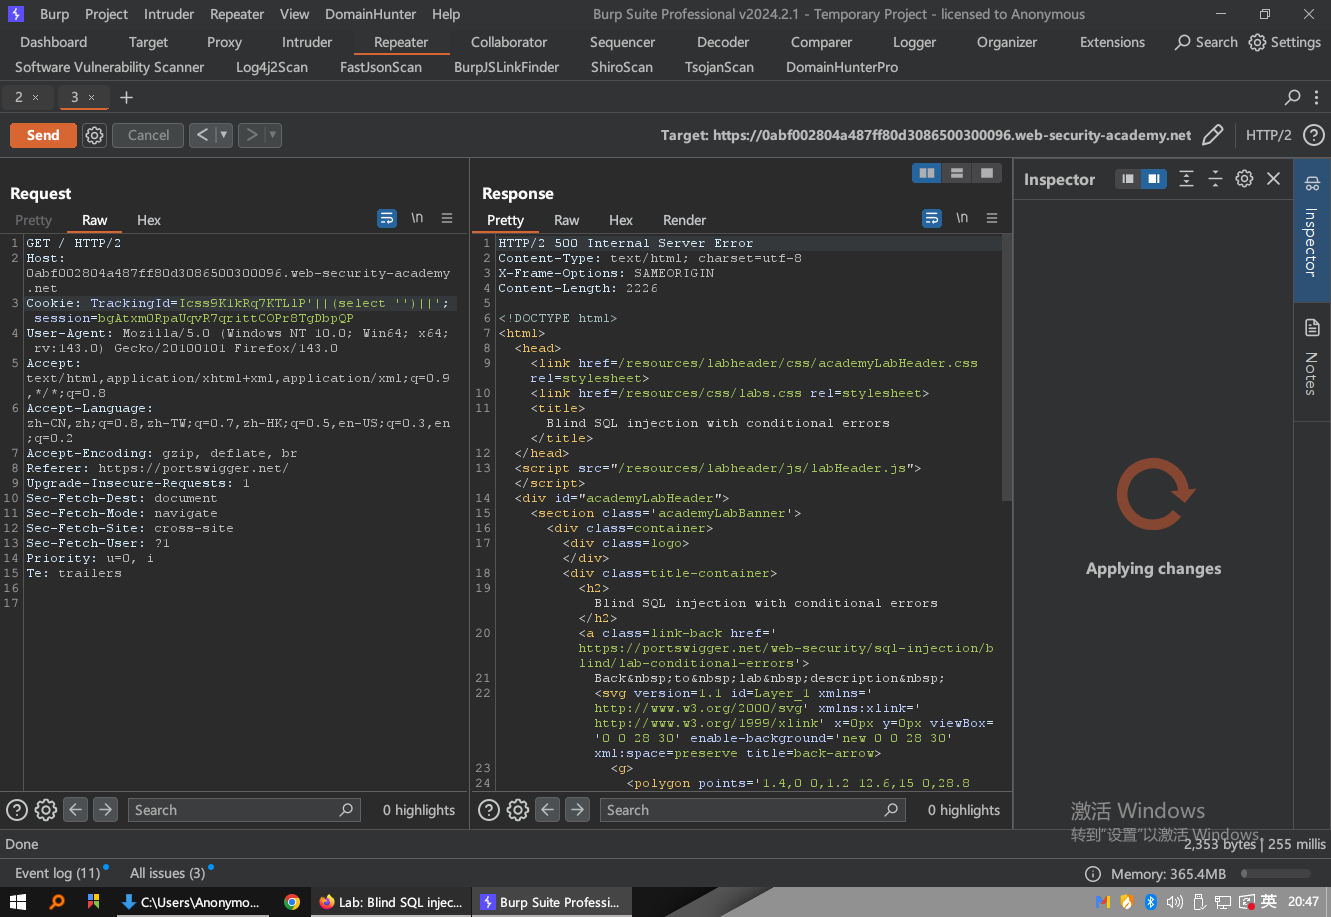Screen dimensions: 1331x917
Task: Open back history dropdown arrow
Action: (x=224, y=135)
